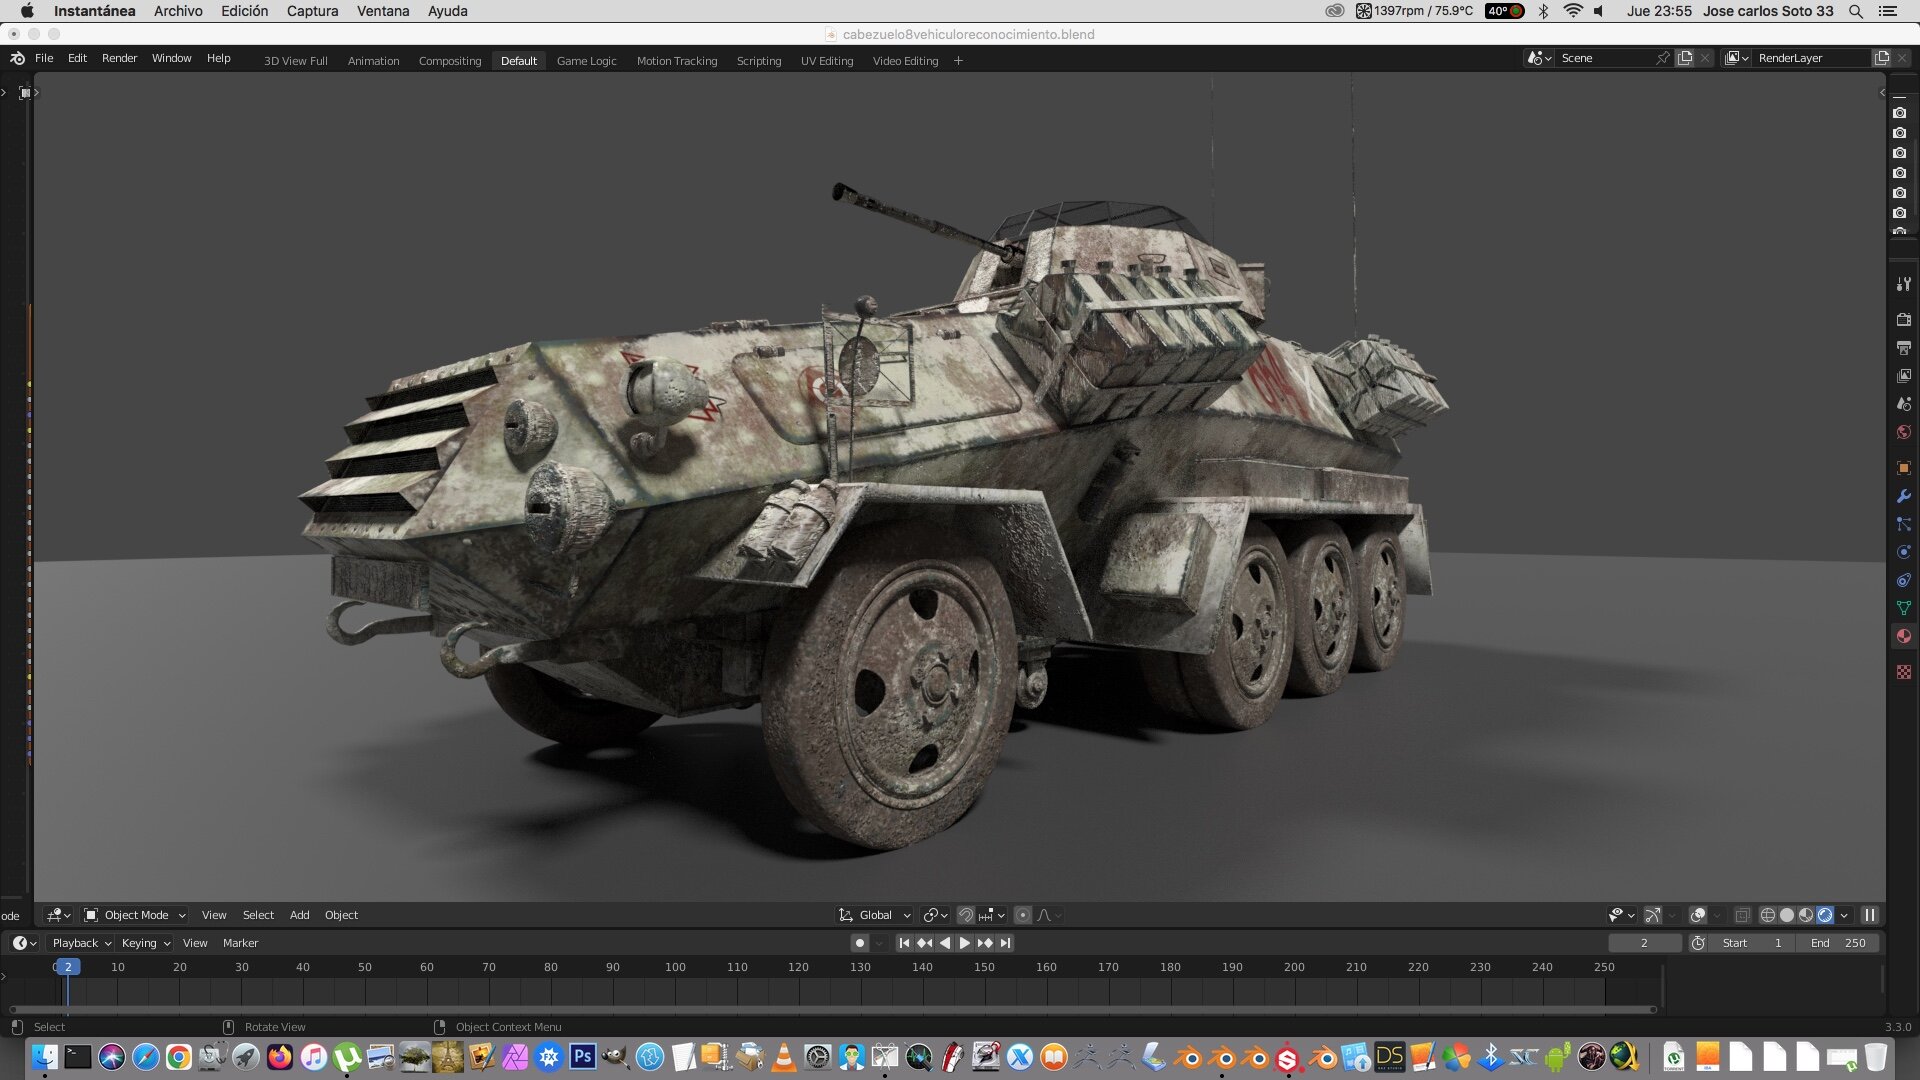
Task: Open the Output properties tab
Action: (x=1903, y=348)
